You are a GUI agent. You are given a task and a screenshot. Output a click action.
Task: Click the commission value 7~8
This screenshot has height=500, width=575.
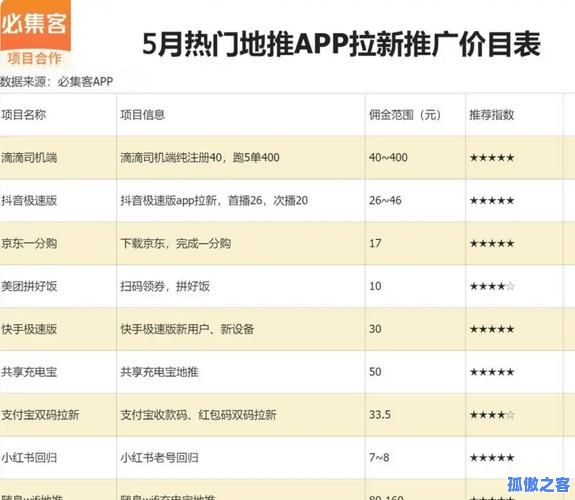pos(379,458)
